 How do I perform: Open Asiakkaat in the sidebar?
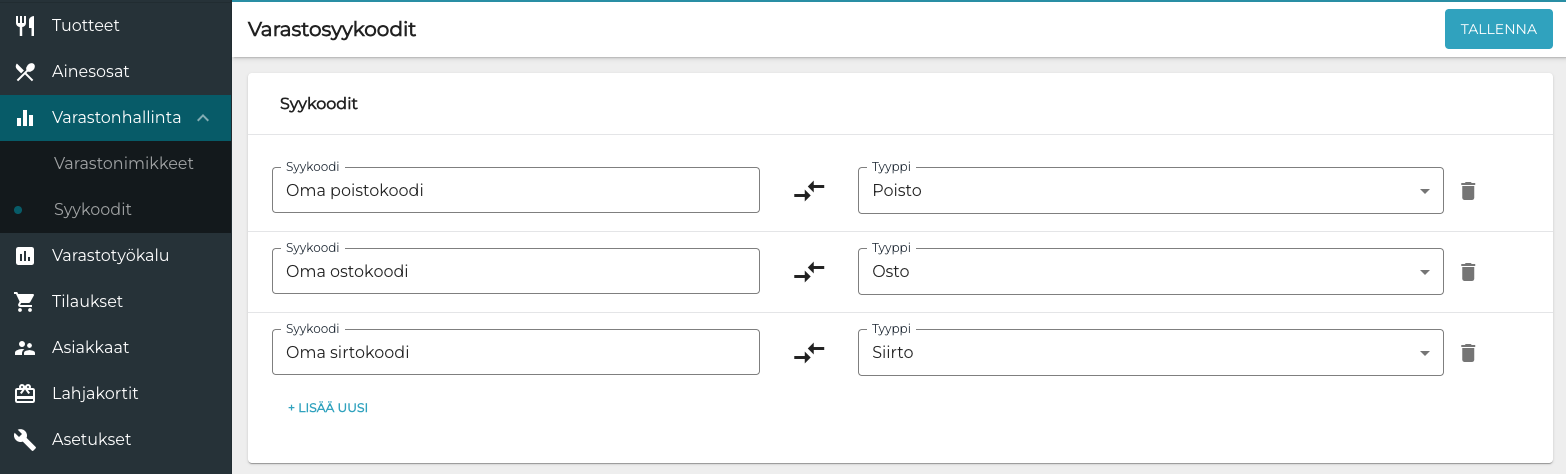pyautogui.click(x=90, y=348)
